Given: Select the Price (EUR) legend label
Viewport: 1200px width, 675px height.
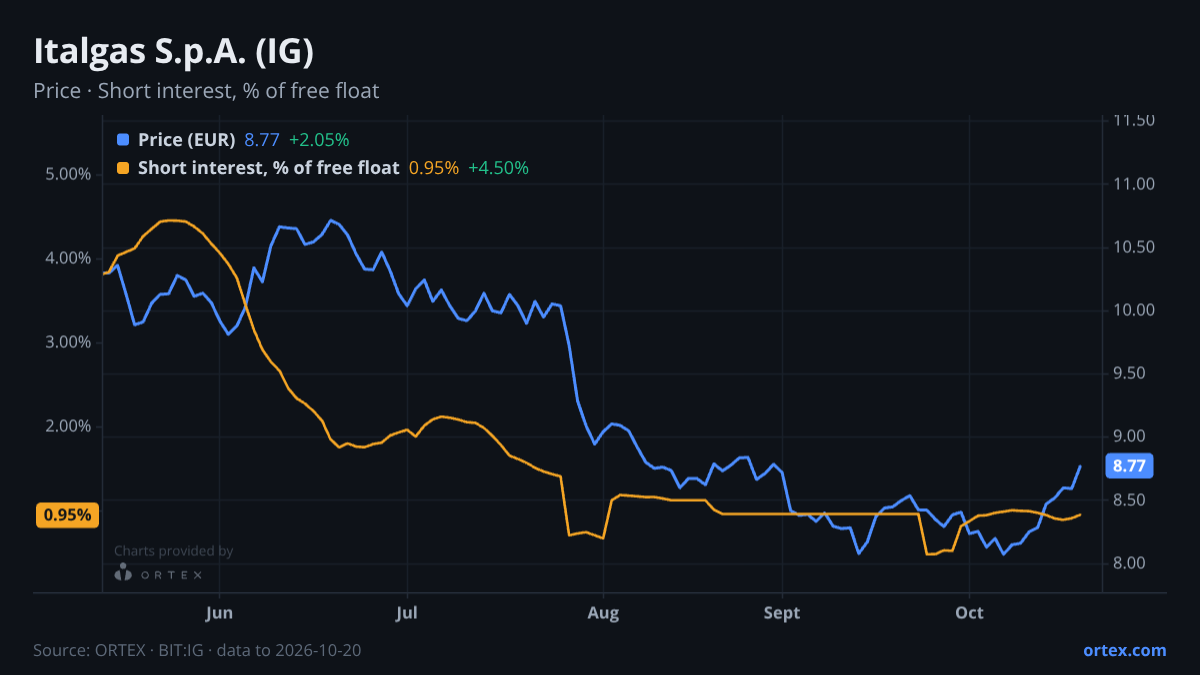Looking at the screenshot, I should 187,140.
